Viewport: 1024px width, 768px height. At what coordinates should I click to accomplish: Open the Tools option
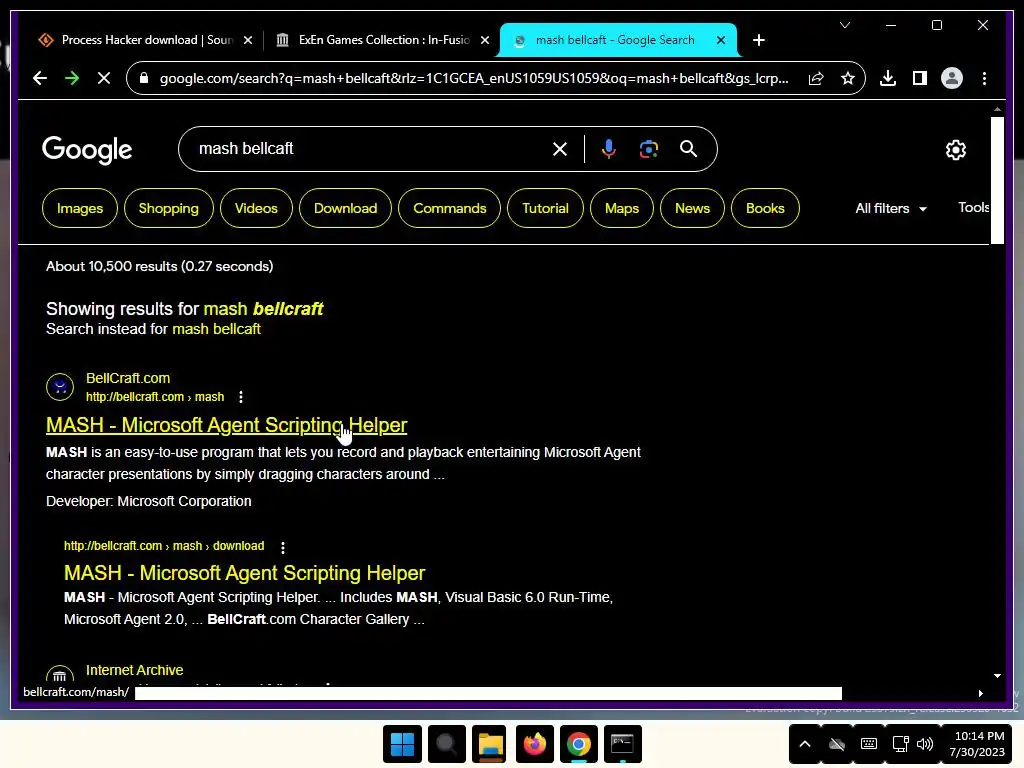pos(973,208)
